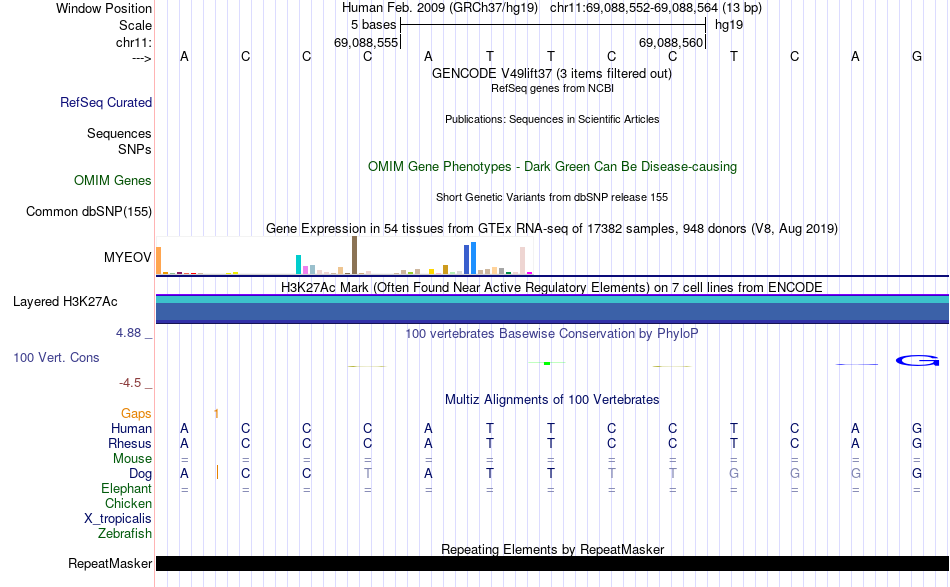
Task: Select the RepeatMasker track label
Action: [110, 563]
